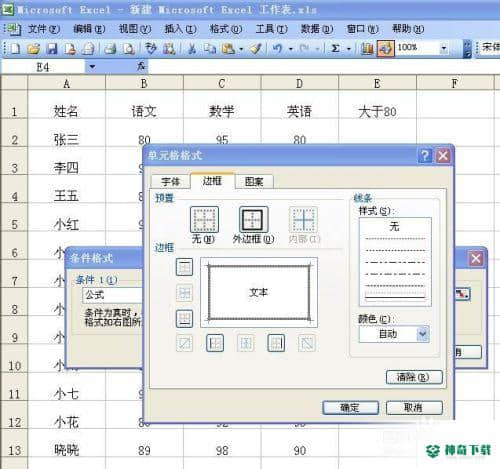
Task: Select the column E header
Action: [x=377, y=83]
